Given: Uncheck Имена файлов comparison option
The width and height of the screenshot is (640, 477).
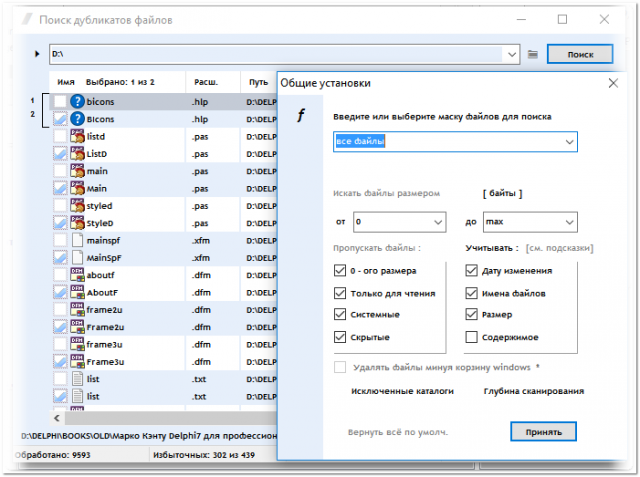Looking at the screenshot, I should (x=471, y=293).
